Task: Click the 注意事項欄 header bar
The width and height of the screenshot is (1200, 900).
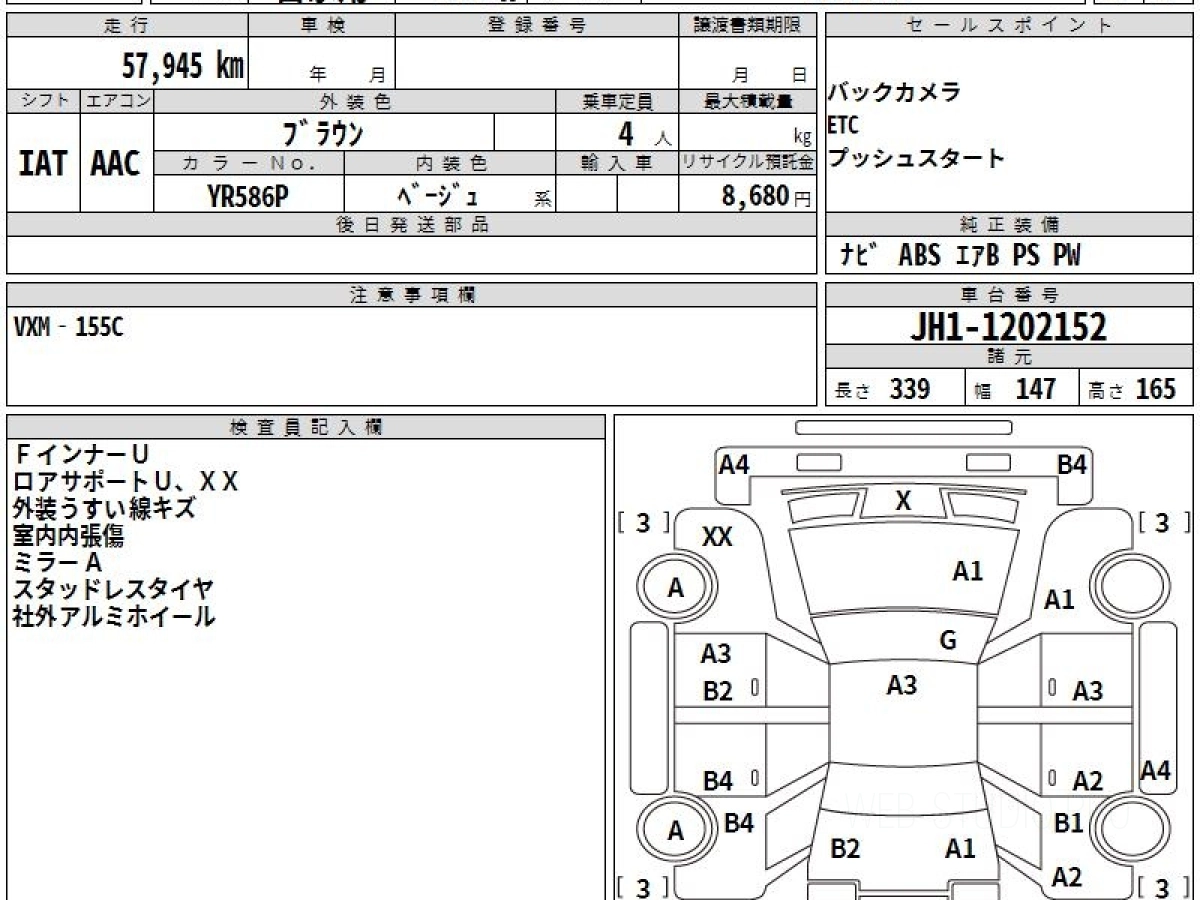Action: [x=412, y=295]
